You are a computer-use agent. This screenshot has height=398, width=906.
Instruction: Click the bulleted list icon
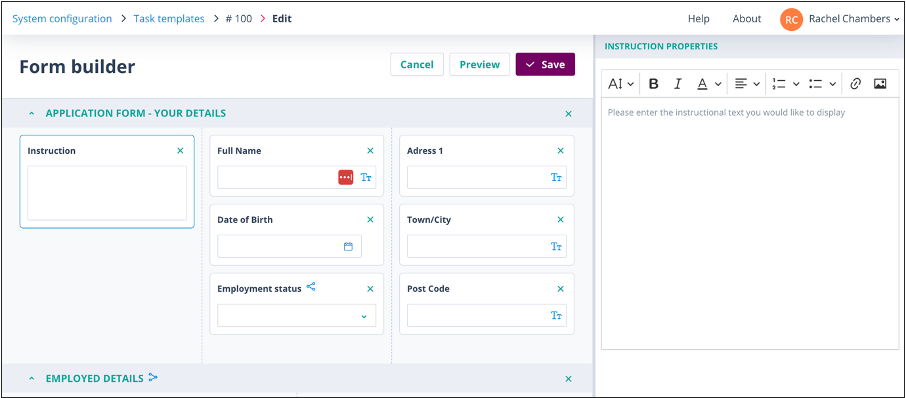point(815,84)
